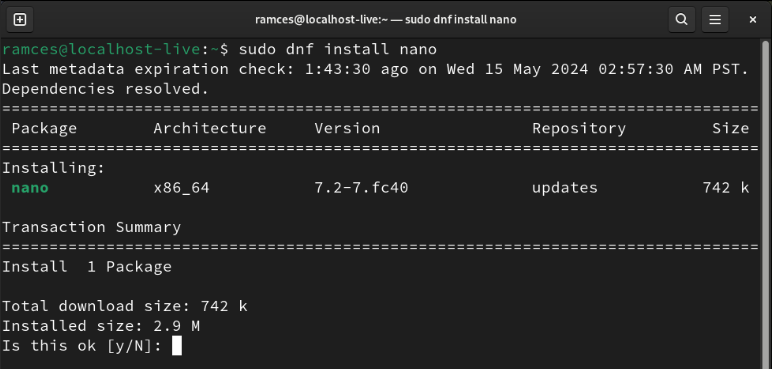
Task: Click the 'Package' column header
Action: tap(44, 128)
